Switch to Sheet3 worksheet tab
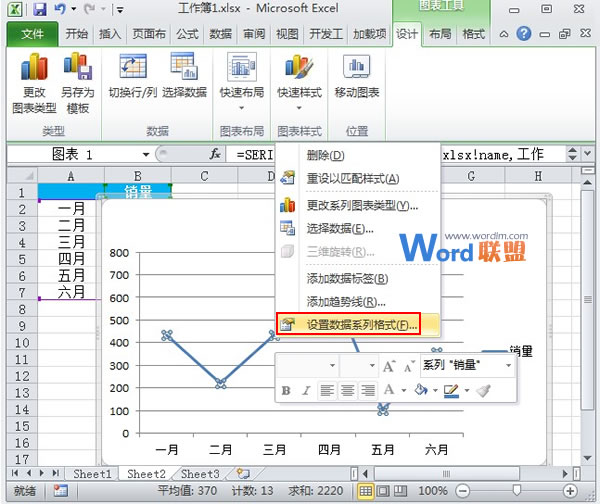Viewport: 600px width, 504px height. tap(200, 474)
